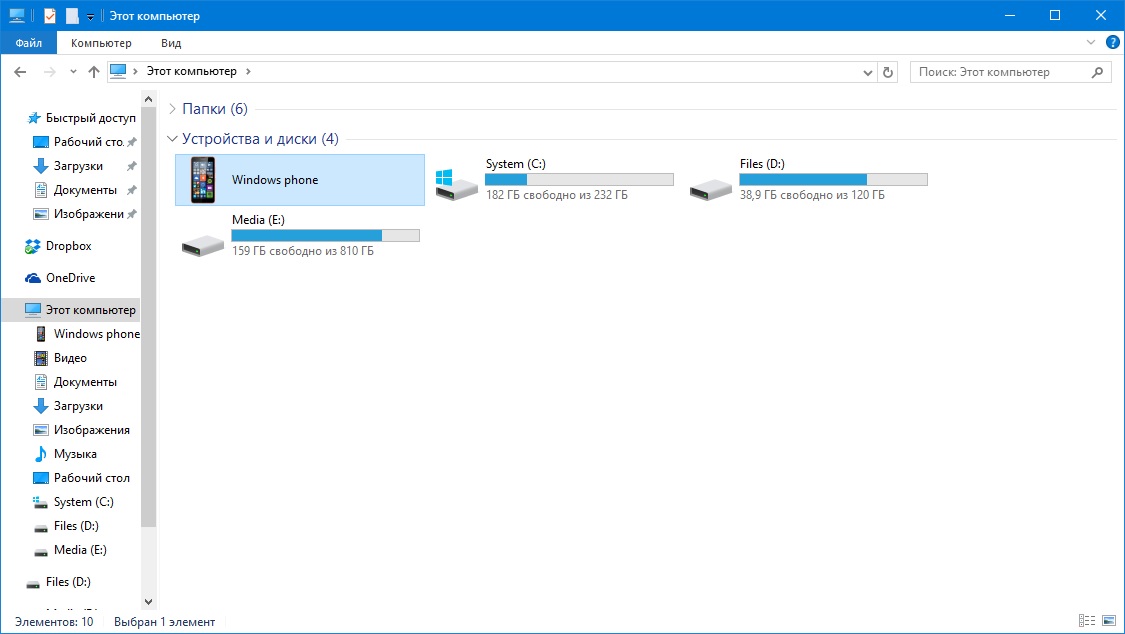The image size is (1125, 634).
Task: Click the computer icon in the address bar
Action: pos(118,71)
